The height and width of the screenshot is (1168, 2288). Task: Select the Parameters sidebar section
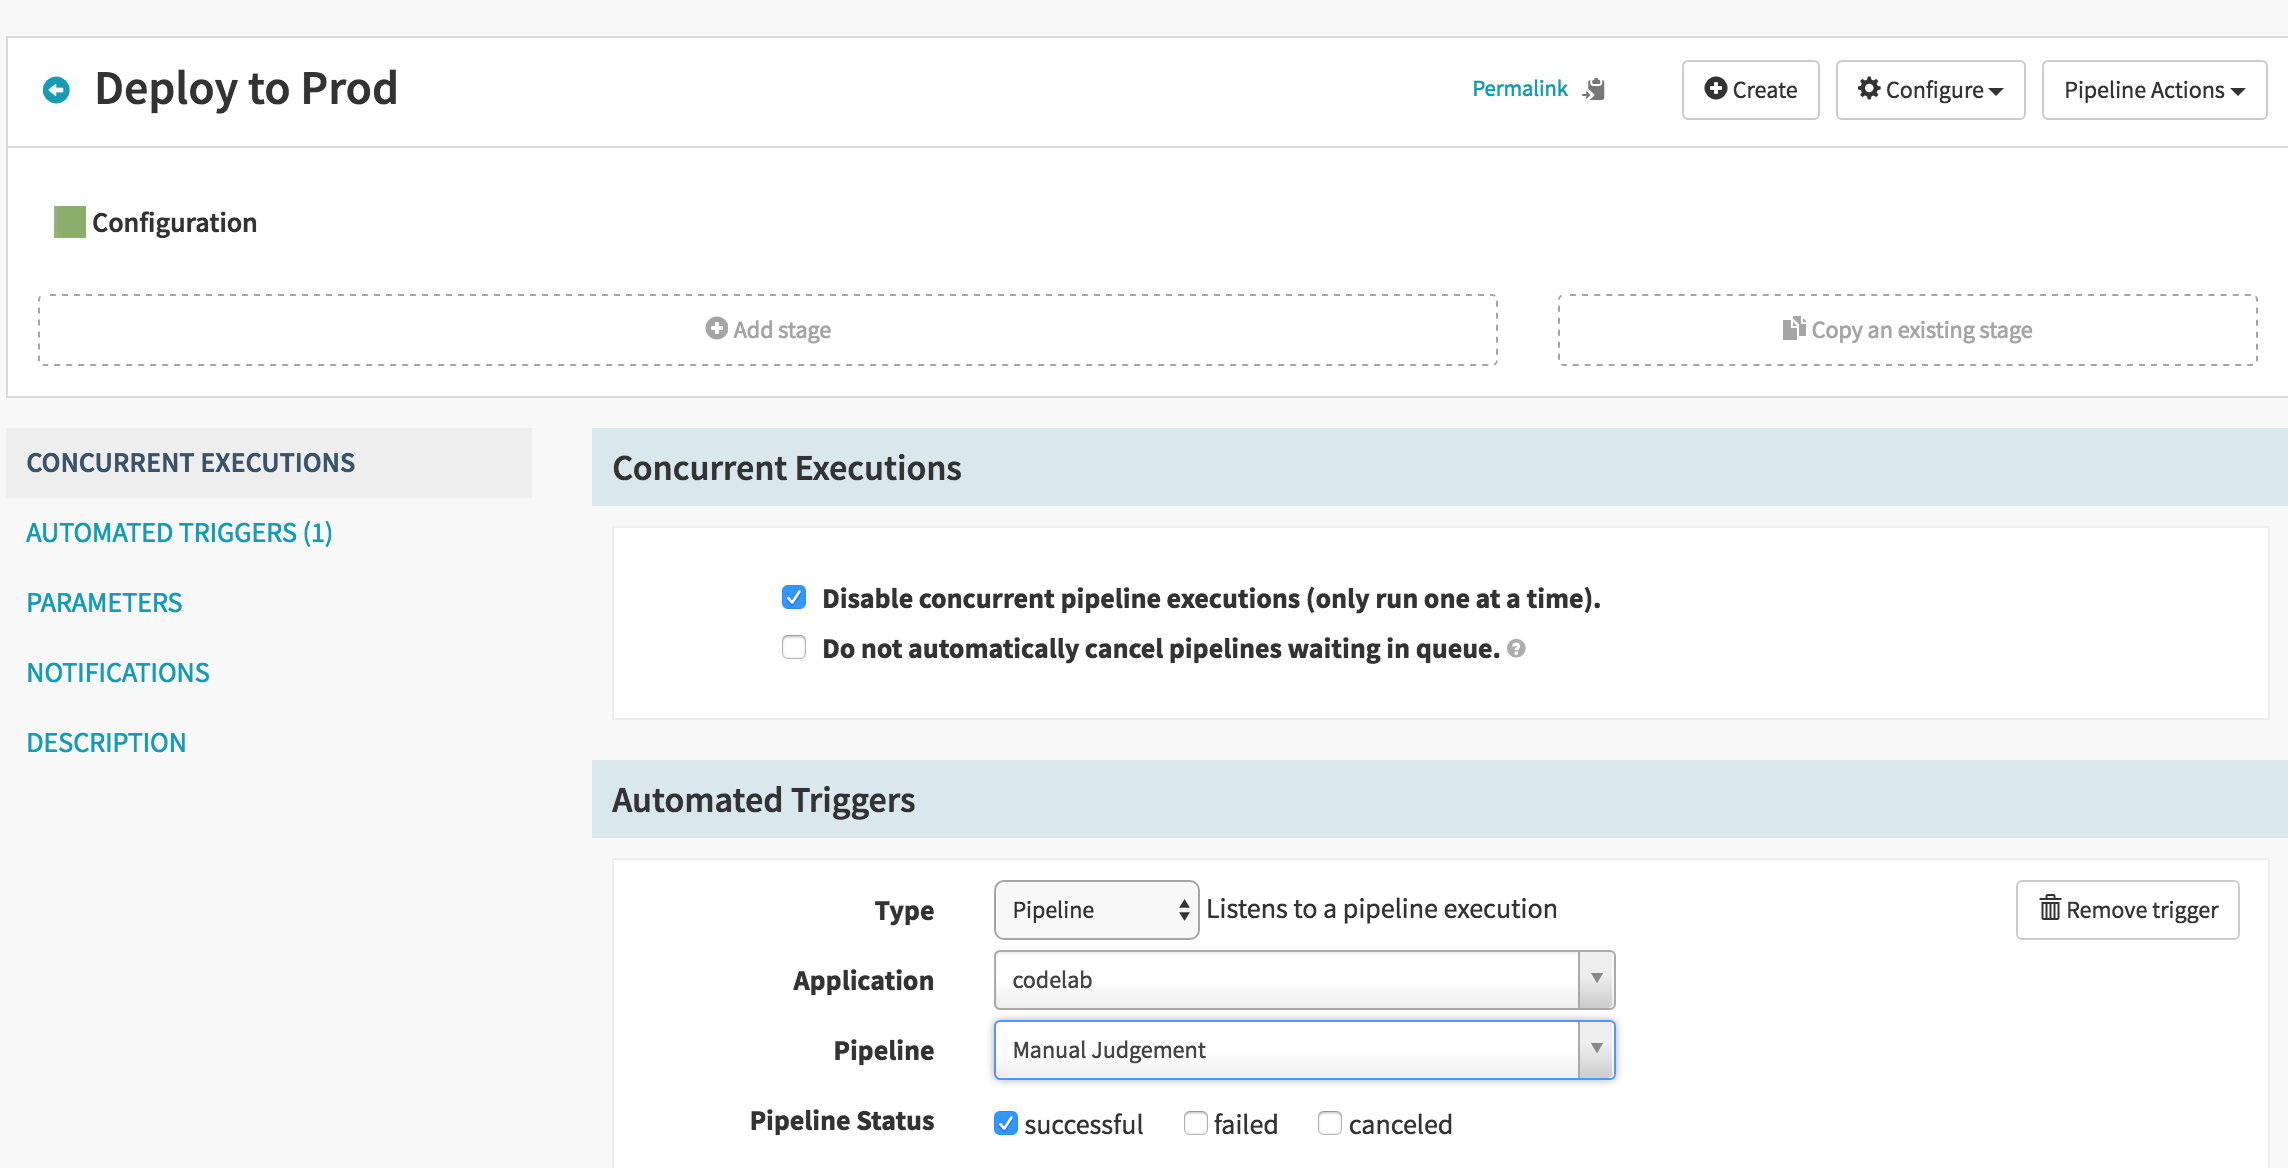coord(104,603)
